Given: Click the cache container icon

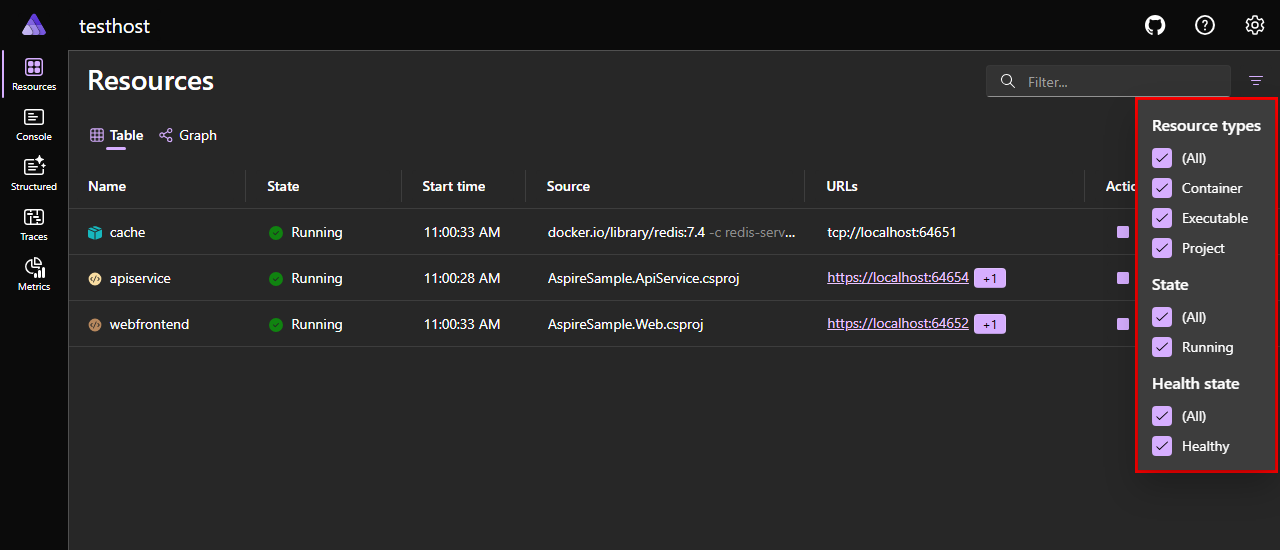Looking at the screenshot, I should point(95,232).
